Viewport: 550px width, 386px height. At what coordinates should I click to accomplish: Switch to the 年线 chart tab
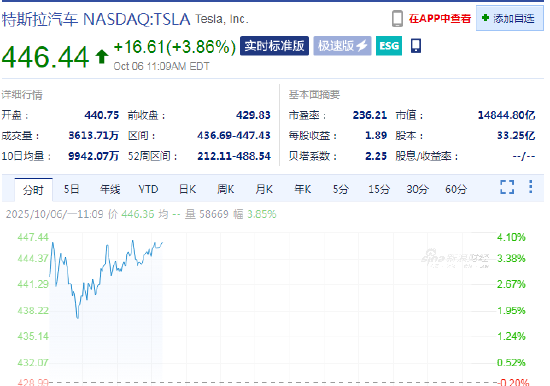110,189
